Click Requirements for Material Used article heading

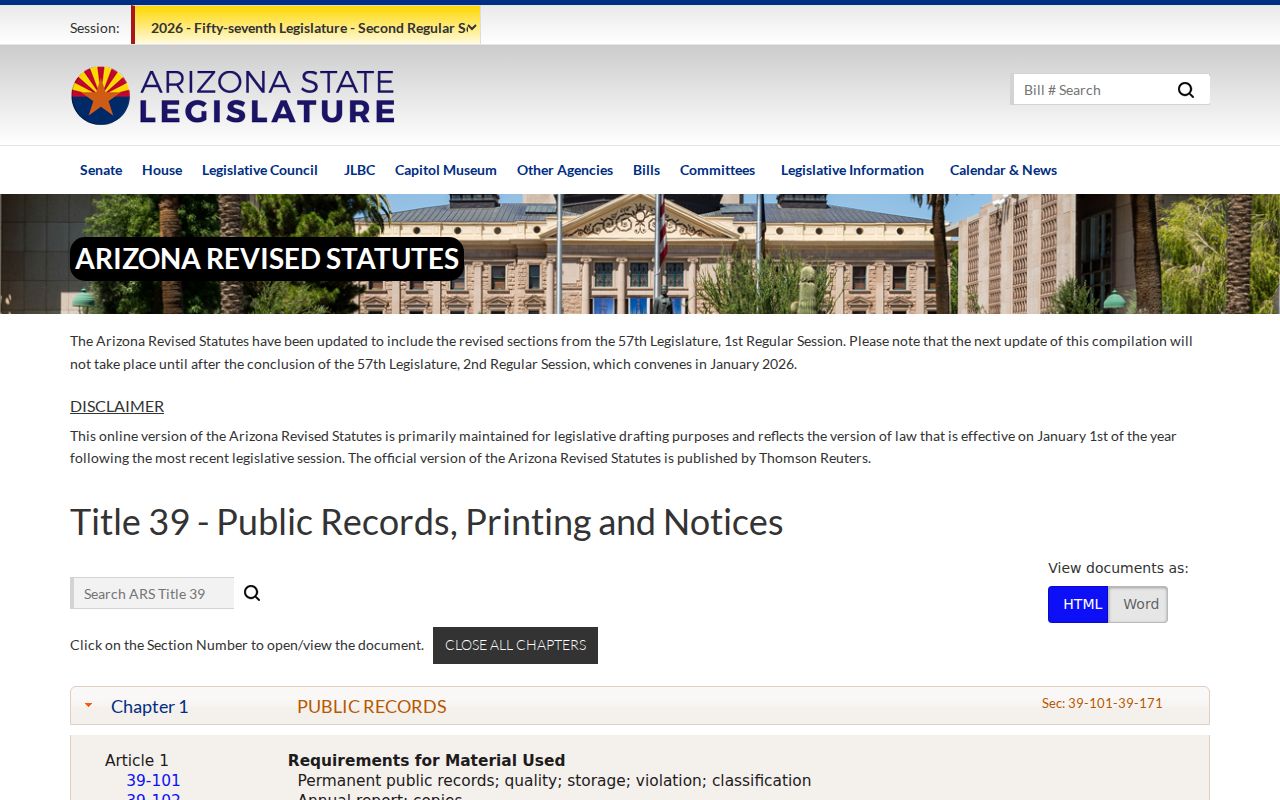(x=427, y=760)
